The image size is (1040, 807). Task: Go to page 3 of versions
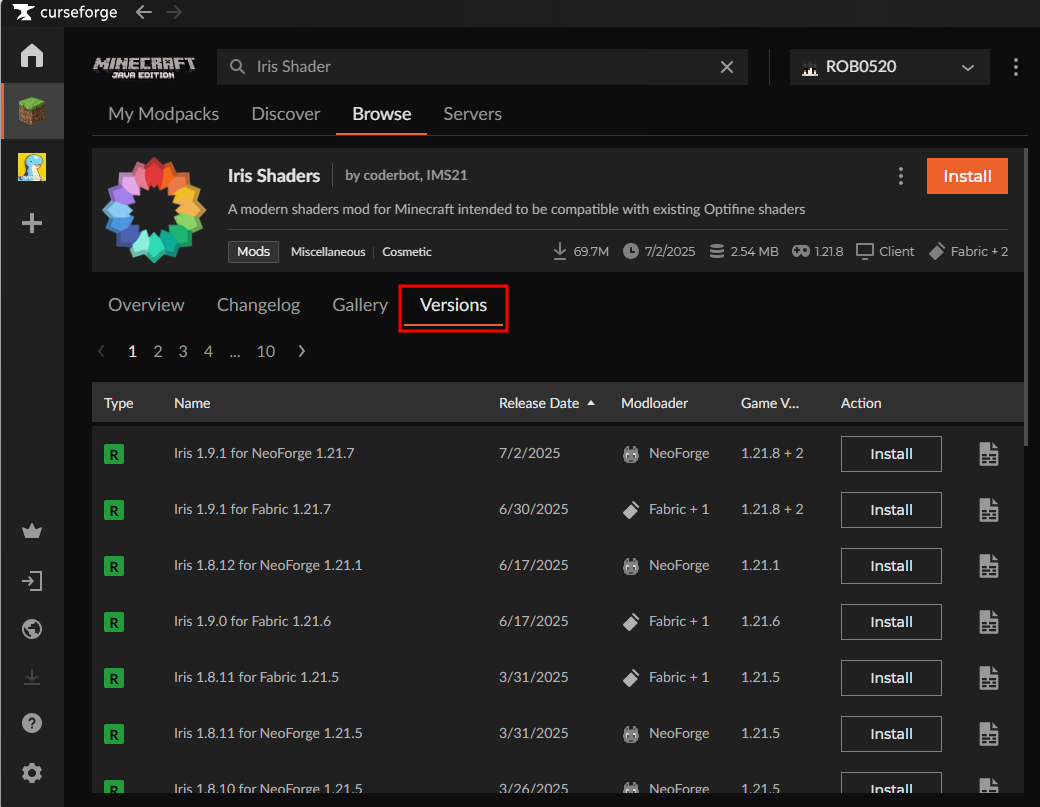pos(183,351)
